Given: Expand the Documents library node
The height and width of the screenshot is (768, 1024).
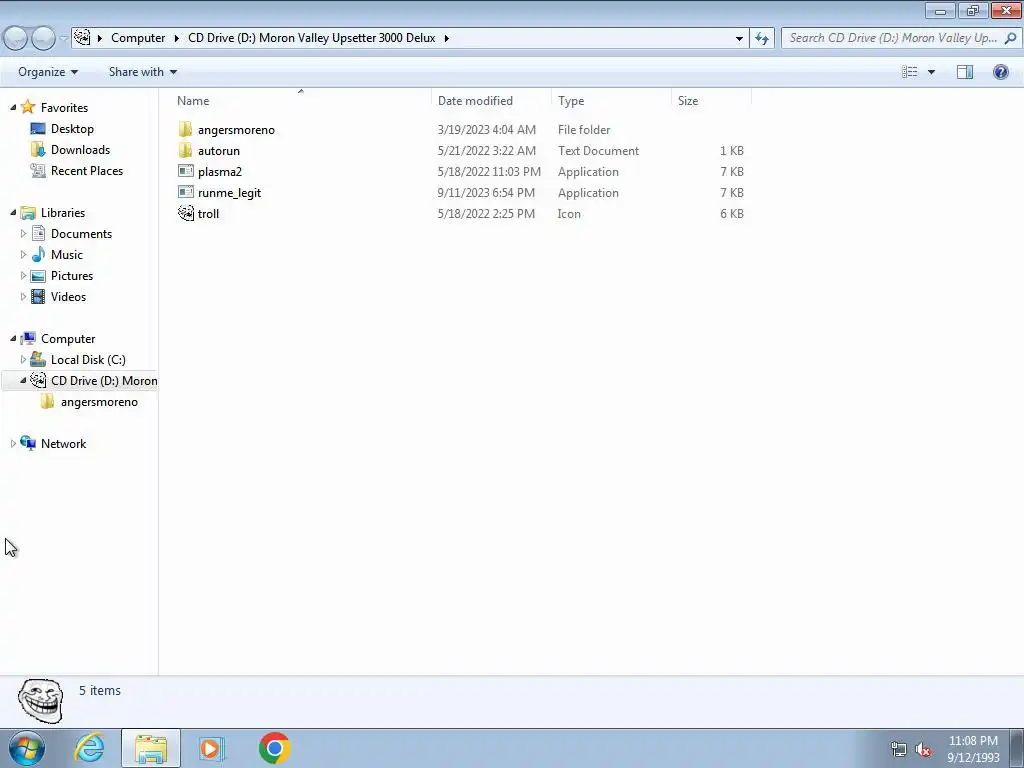Looking at the screenshot, I should pos(24,233).
